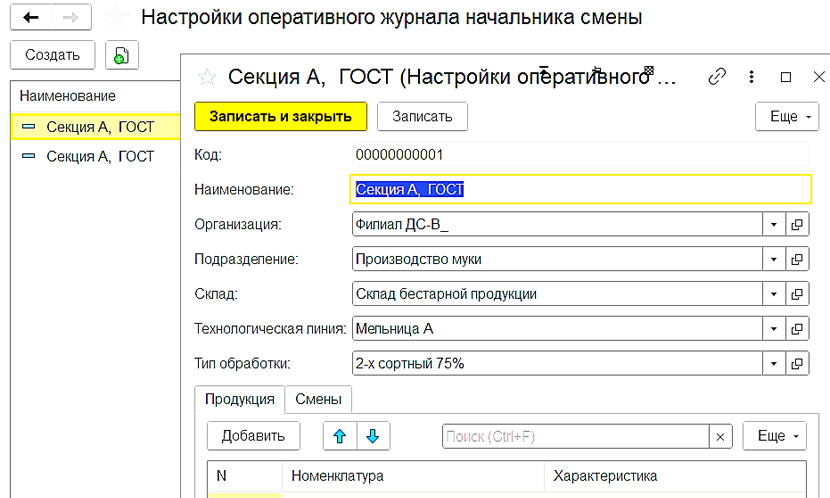The image size is (830, 498).
Task: Select highlighted first row Секция А, ГОСТ
Action: (x=95, y=127)
